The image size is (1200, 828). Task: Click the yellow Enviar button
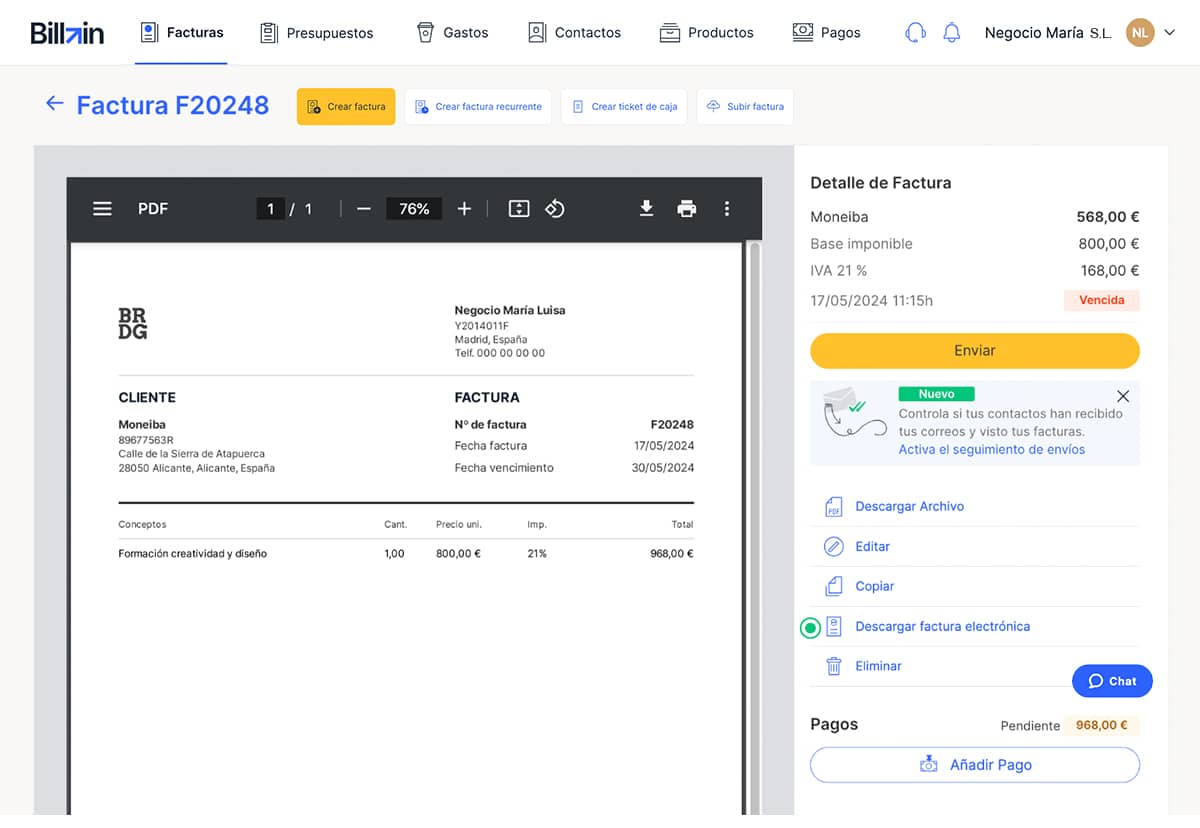(975, 351)
